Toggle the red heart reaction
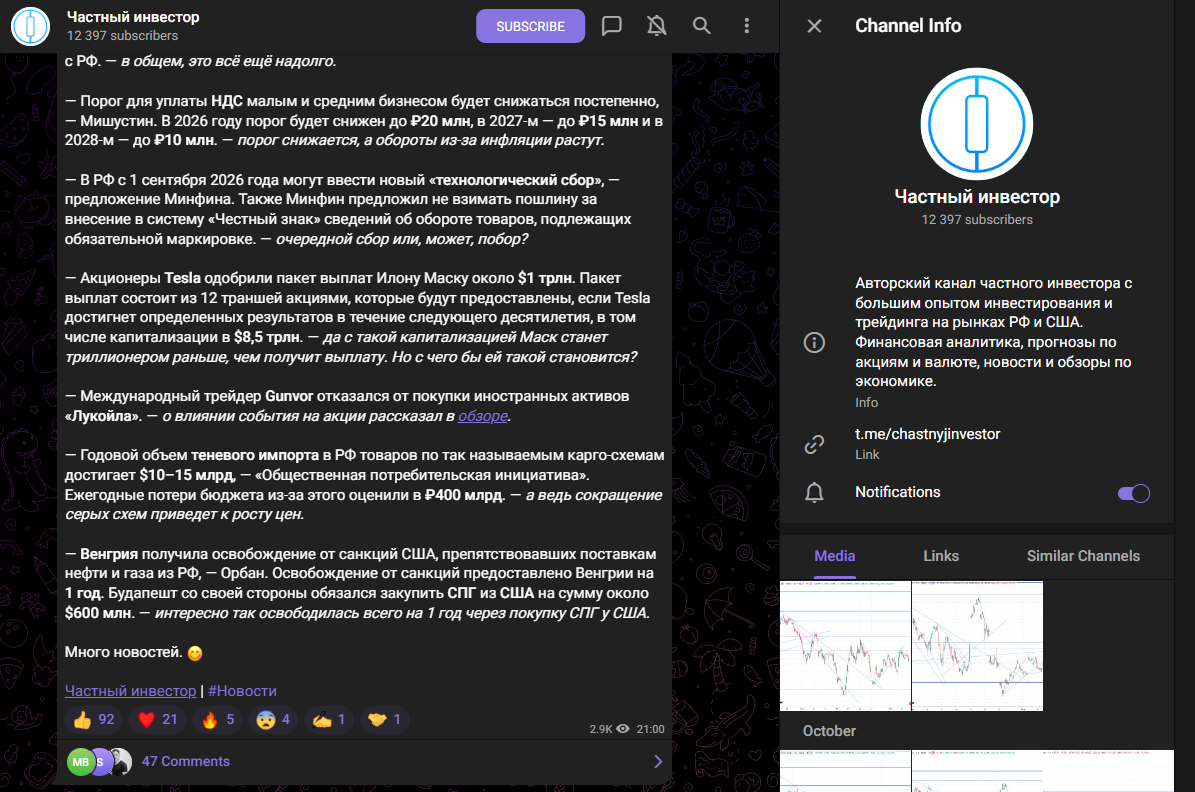The image size is (1195, 792). tap(157, 719)
